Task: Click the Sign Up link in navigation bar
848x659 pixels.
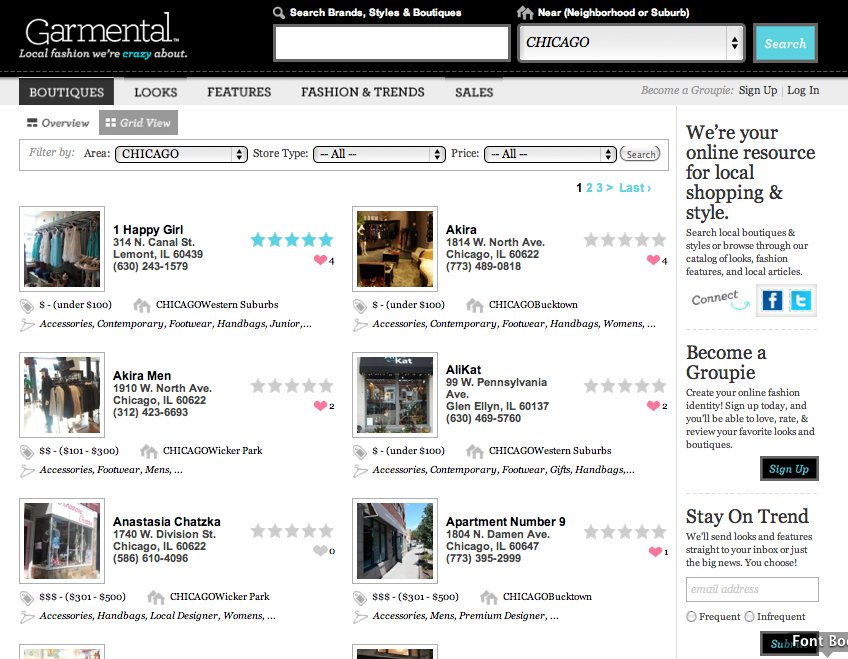Action: pos(758,90)
